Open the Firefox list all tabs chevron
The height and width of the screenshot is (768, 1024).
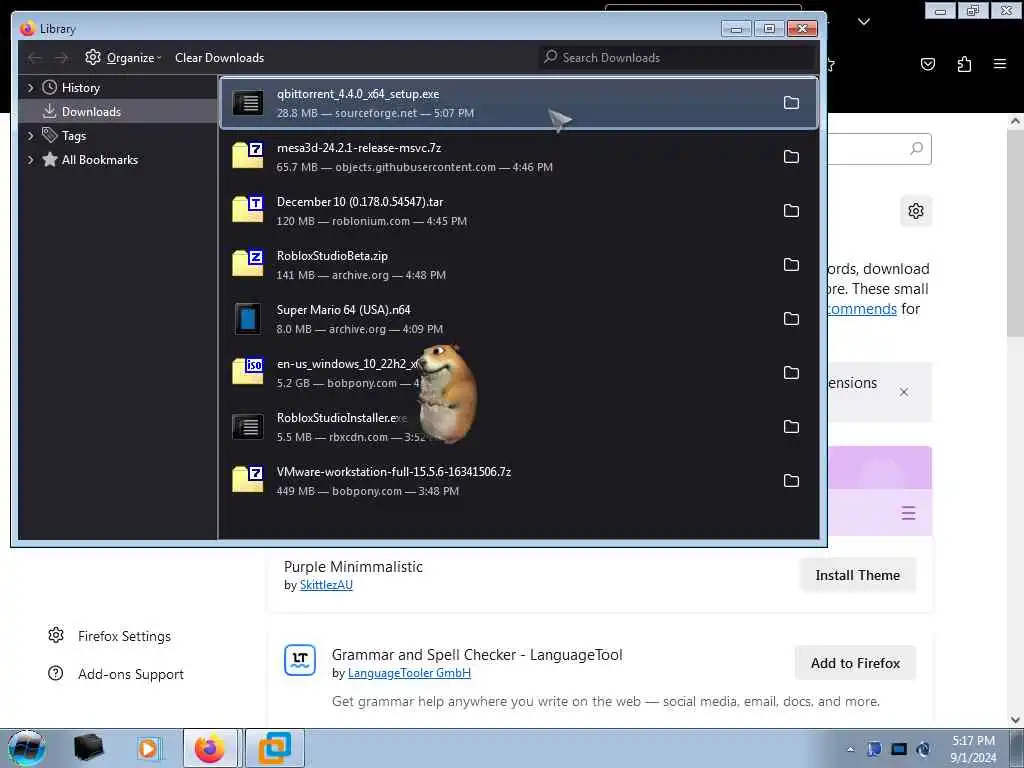(x=863, y=22)
